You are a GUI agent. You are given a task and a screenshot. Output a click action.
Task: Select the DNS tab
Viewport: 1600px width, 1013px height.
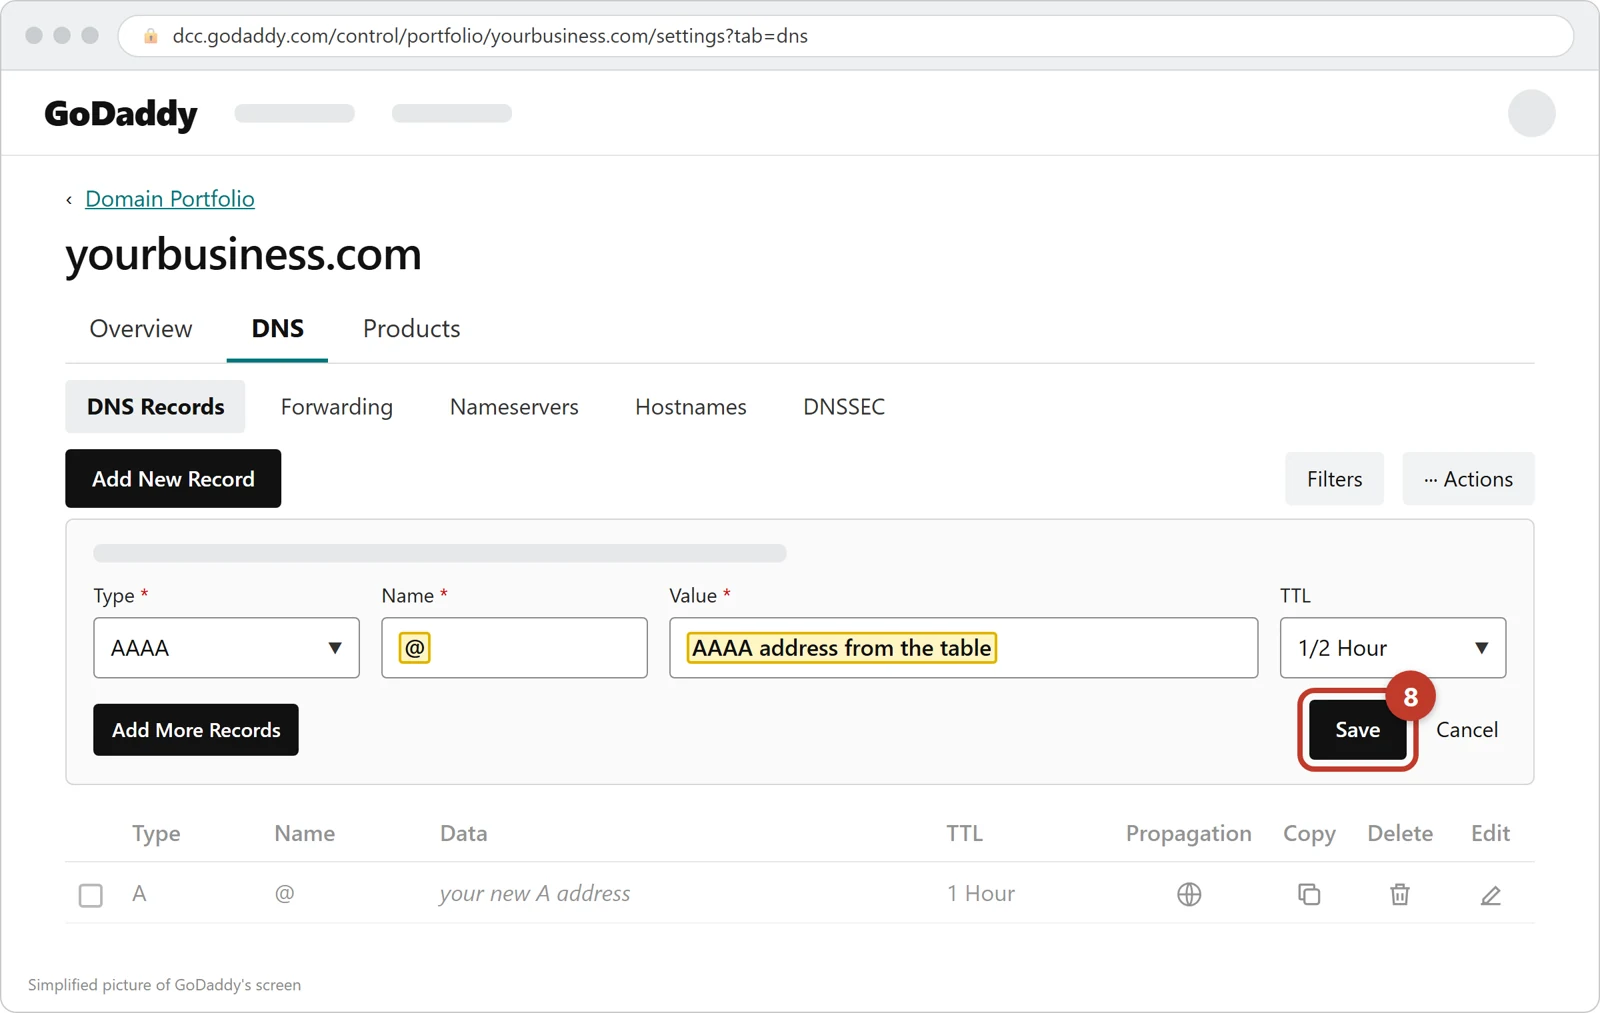point(277,329)
